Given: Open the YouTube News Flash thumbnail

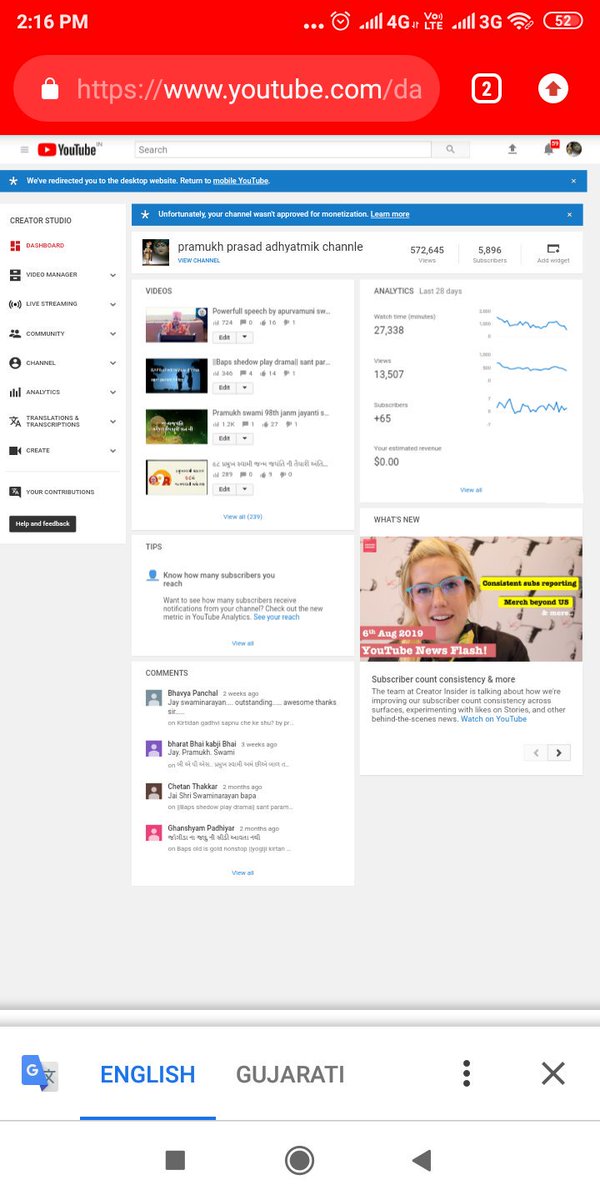Looking at the screenshot, I should coord(471,598).
